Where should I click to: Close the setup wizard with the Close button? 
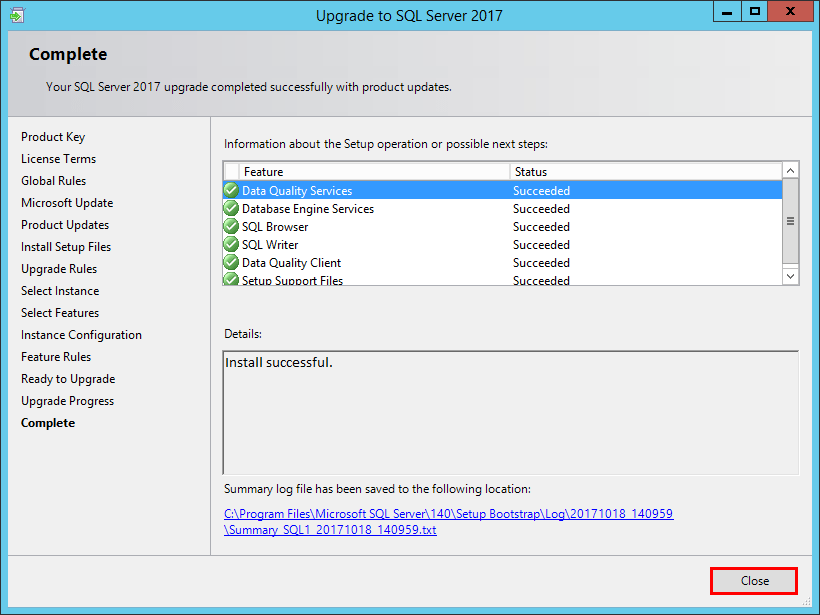[x=754, y=580]
